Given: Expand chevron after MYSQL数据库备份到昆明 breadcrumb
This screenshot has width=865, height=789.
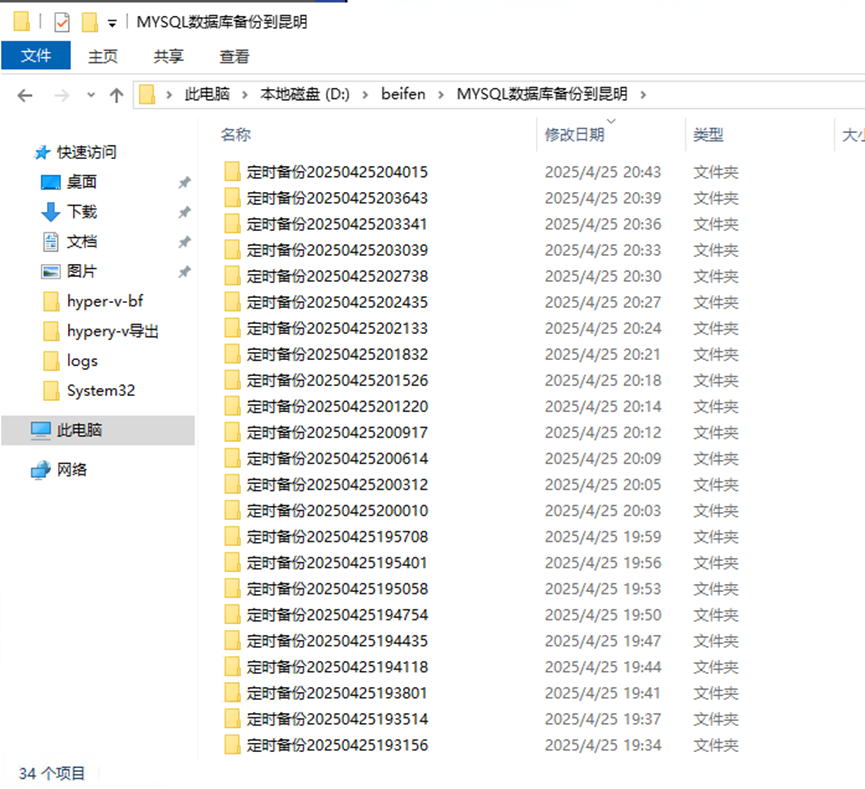Looking at the screenshot, I should (643, 95).
